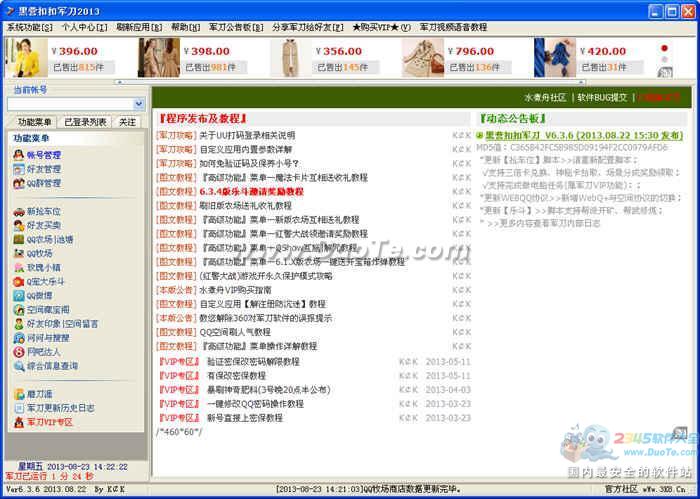Click the 空间藏宝阁 icon

tap(19, 310)
